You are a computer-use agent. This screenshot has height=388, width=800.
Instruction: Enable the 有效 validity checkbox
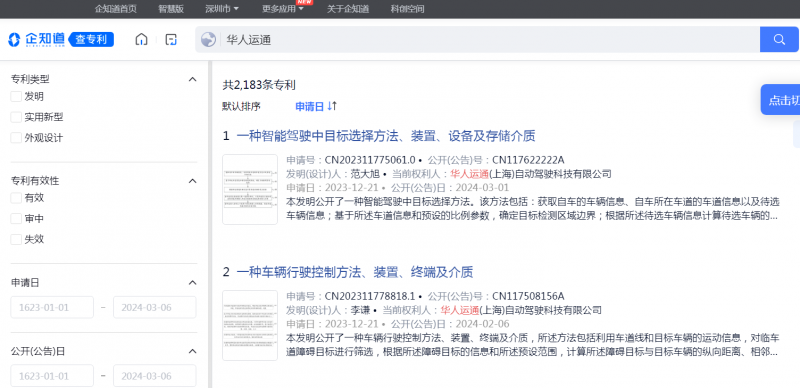(16, 198)
